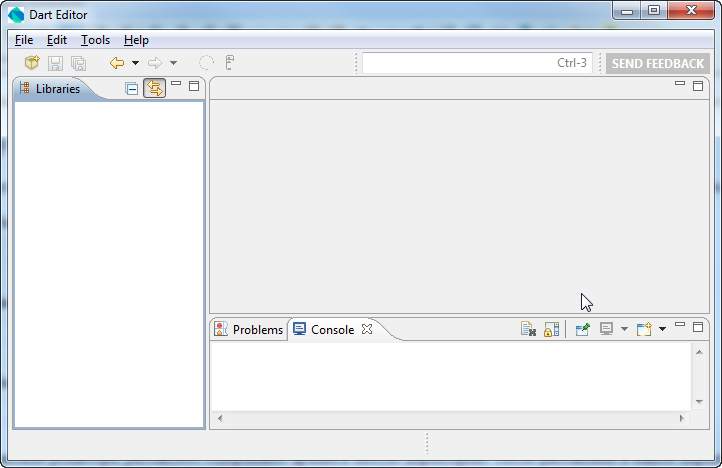
Task: Minimize the Dart Editor window
Action: tap(627, 11)
